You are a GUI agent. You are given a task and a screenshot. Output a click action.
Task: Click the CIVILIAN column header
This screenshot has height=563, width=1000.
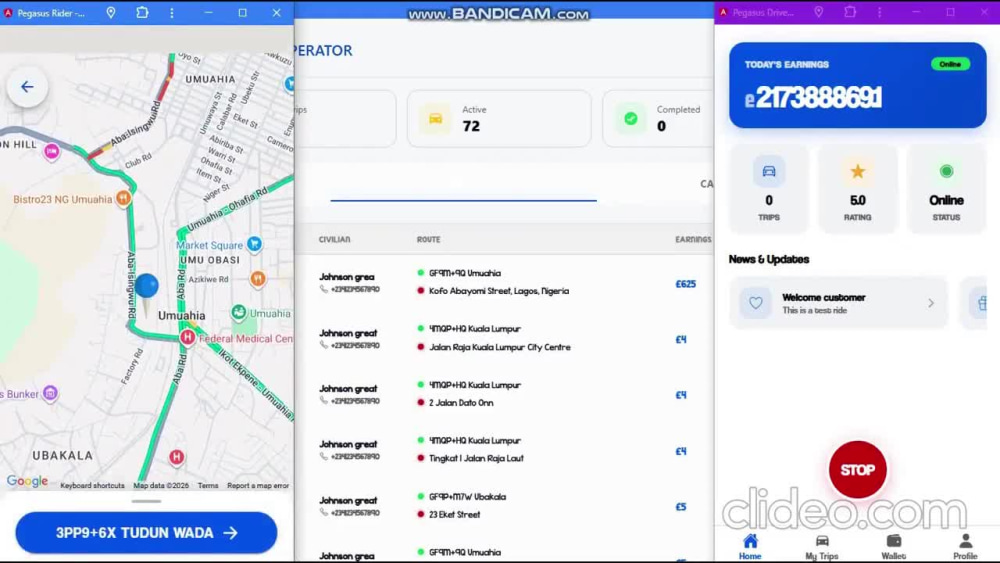335,240
